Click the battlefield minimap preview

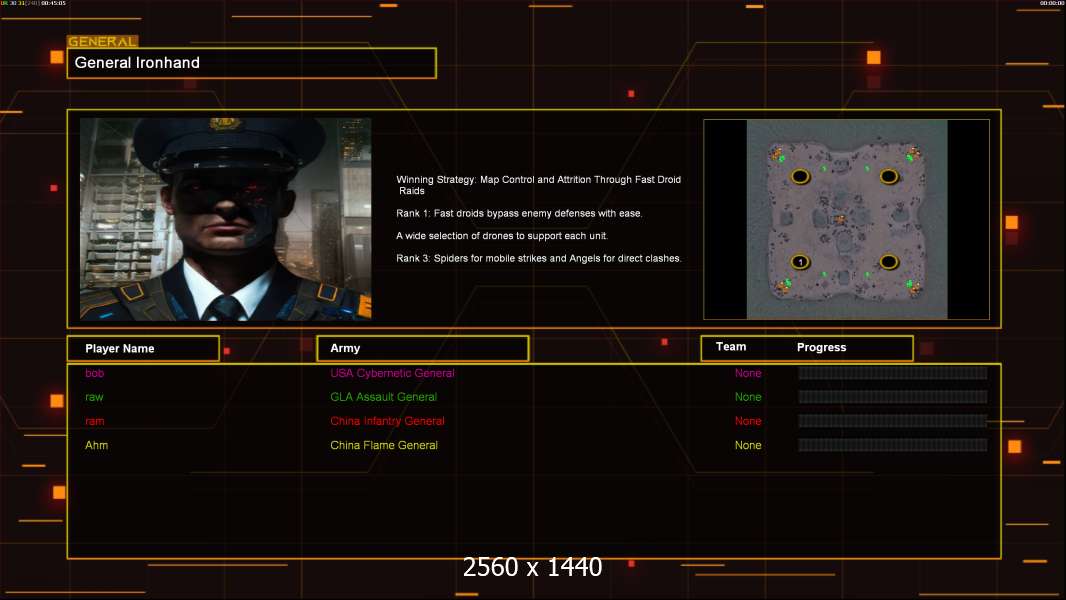pos(846,219)
